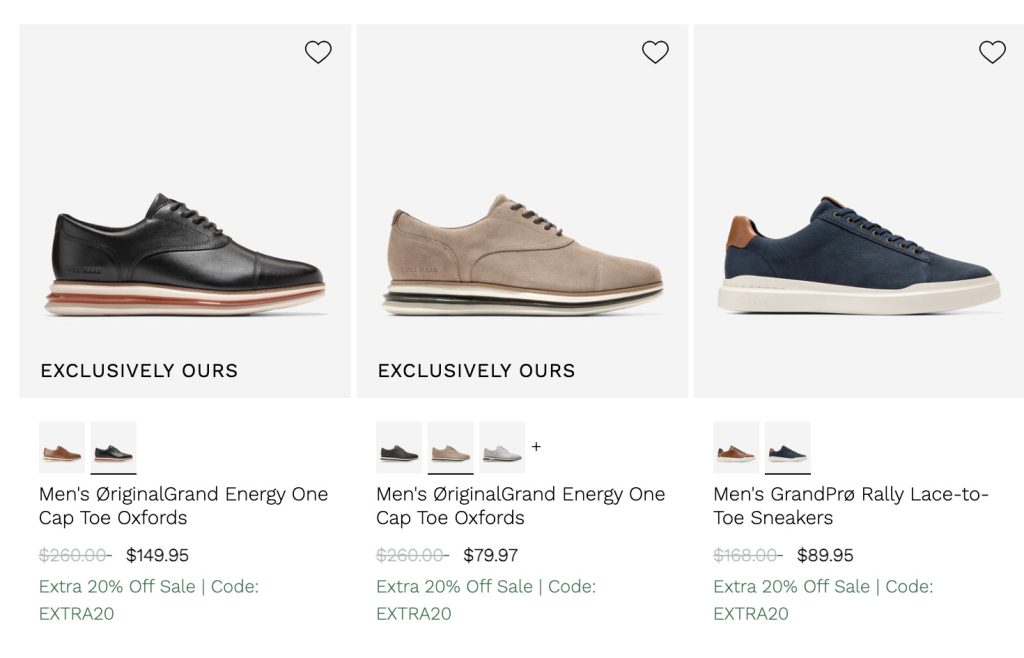Click heart icon on the tan suede oxford
1024x658 pixels.
pos(655,52)
